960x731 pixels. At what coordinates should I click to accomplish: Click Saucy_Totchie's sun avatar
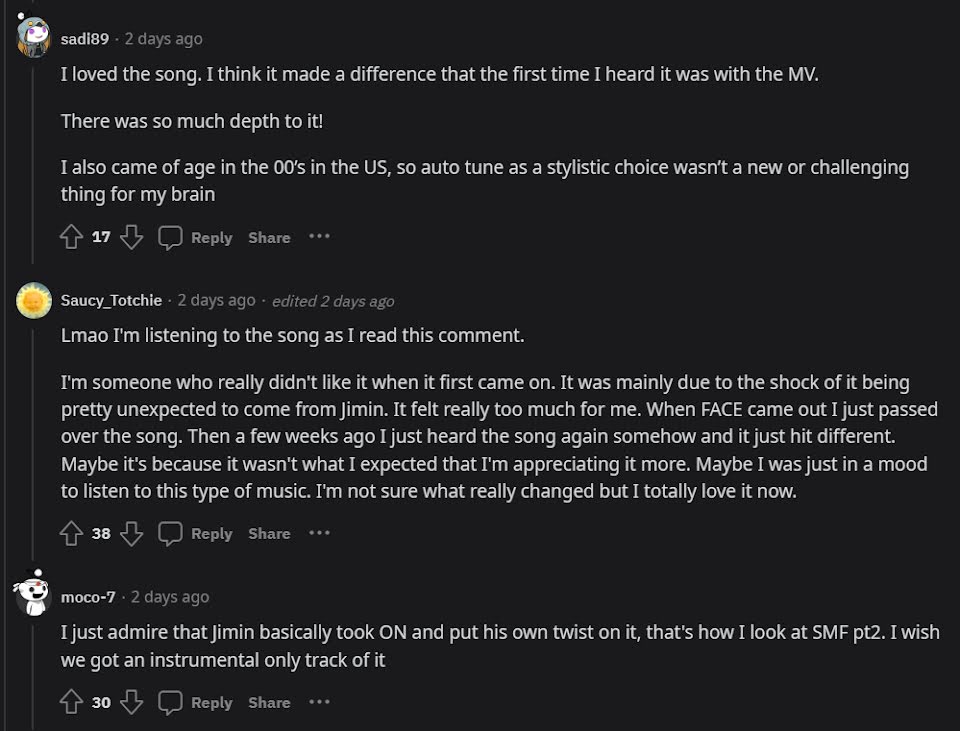34,300
